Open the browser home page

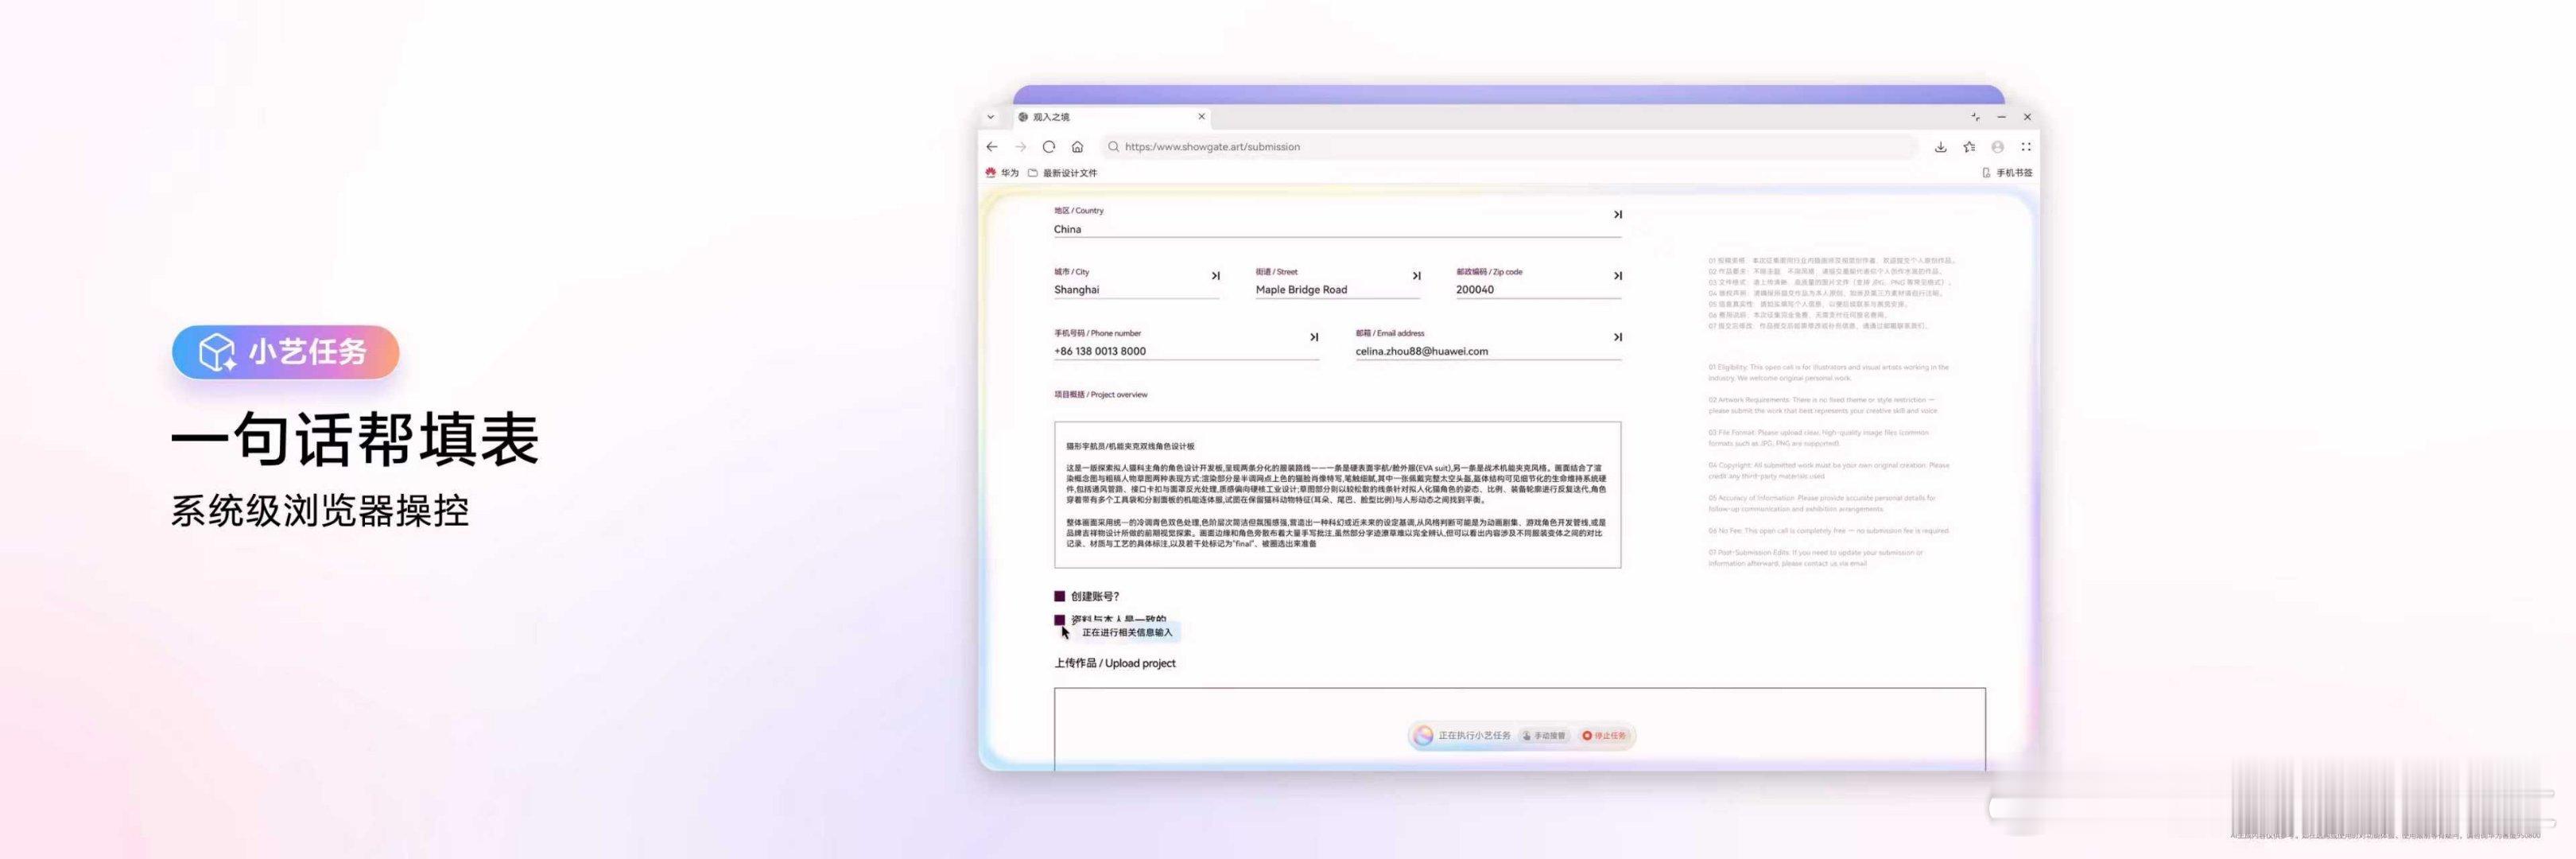pos(1077,147)
